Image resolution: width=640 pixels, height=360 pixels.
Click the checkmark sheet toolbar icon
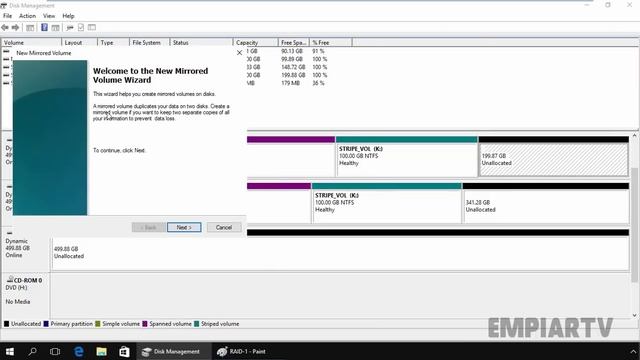(x=81, y=27)
